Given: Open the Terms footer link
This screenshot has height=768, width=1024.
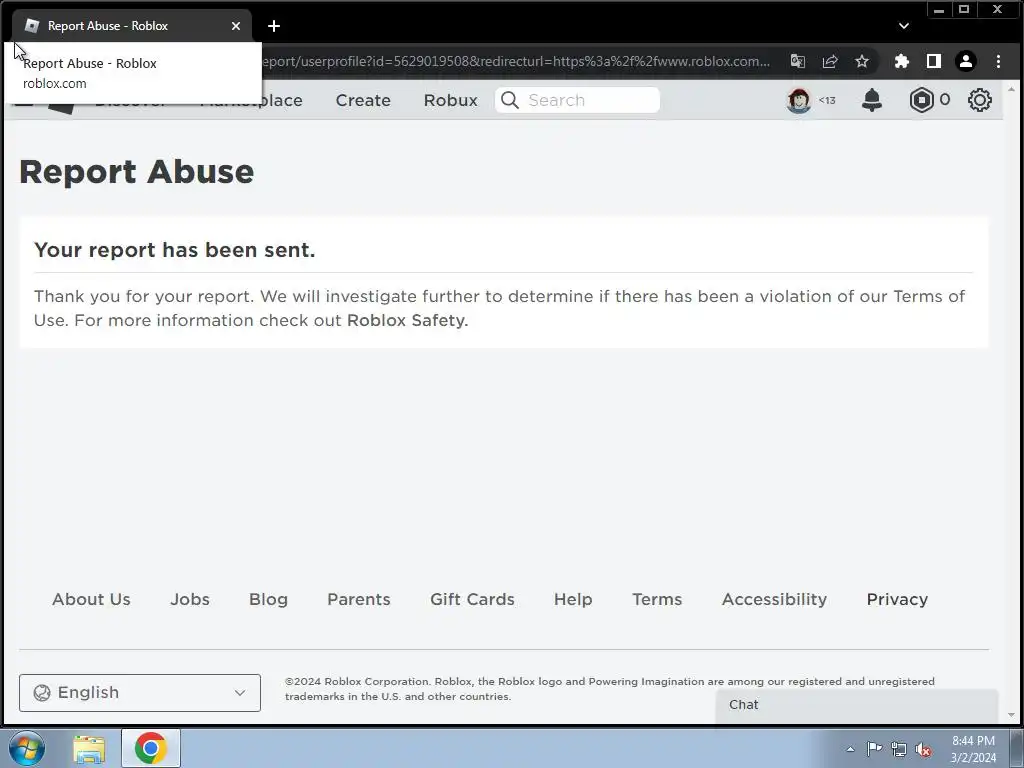Looking at the screenshot, I should point(657,600).
